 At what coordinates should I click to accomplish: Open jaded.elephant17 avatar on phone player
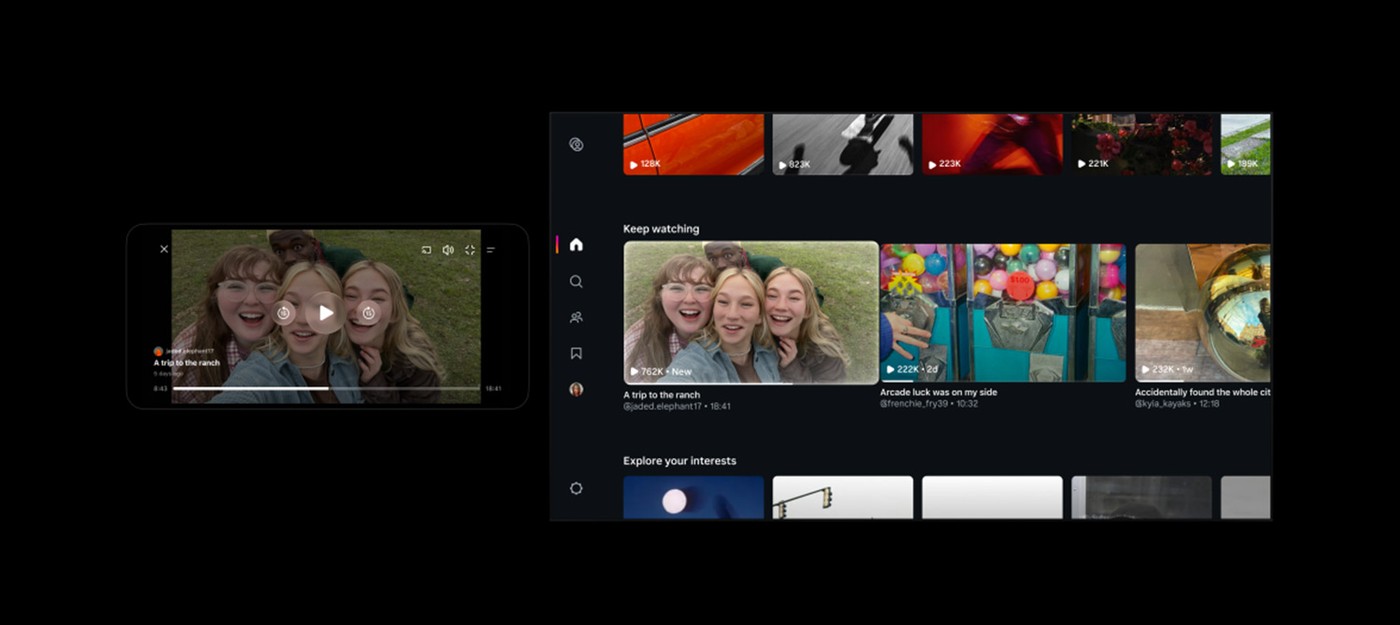click(158, 352)
